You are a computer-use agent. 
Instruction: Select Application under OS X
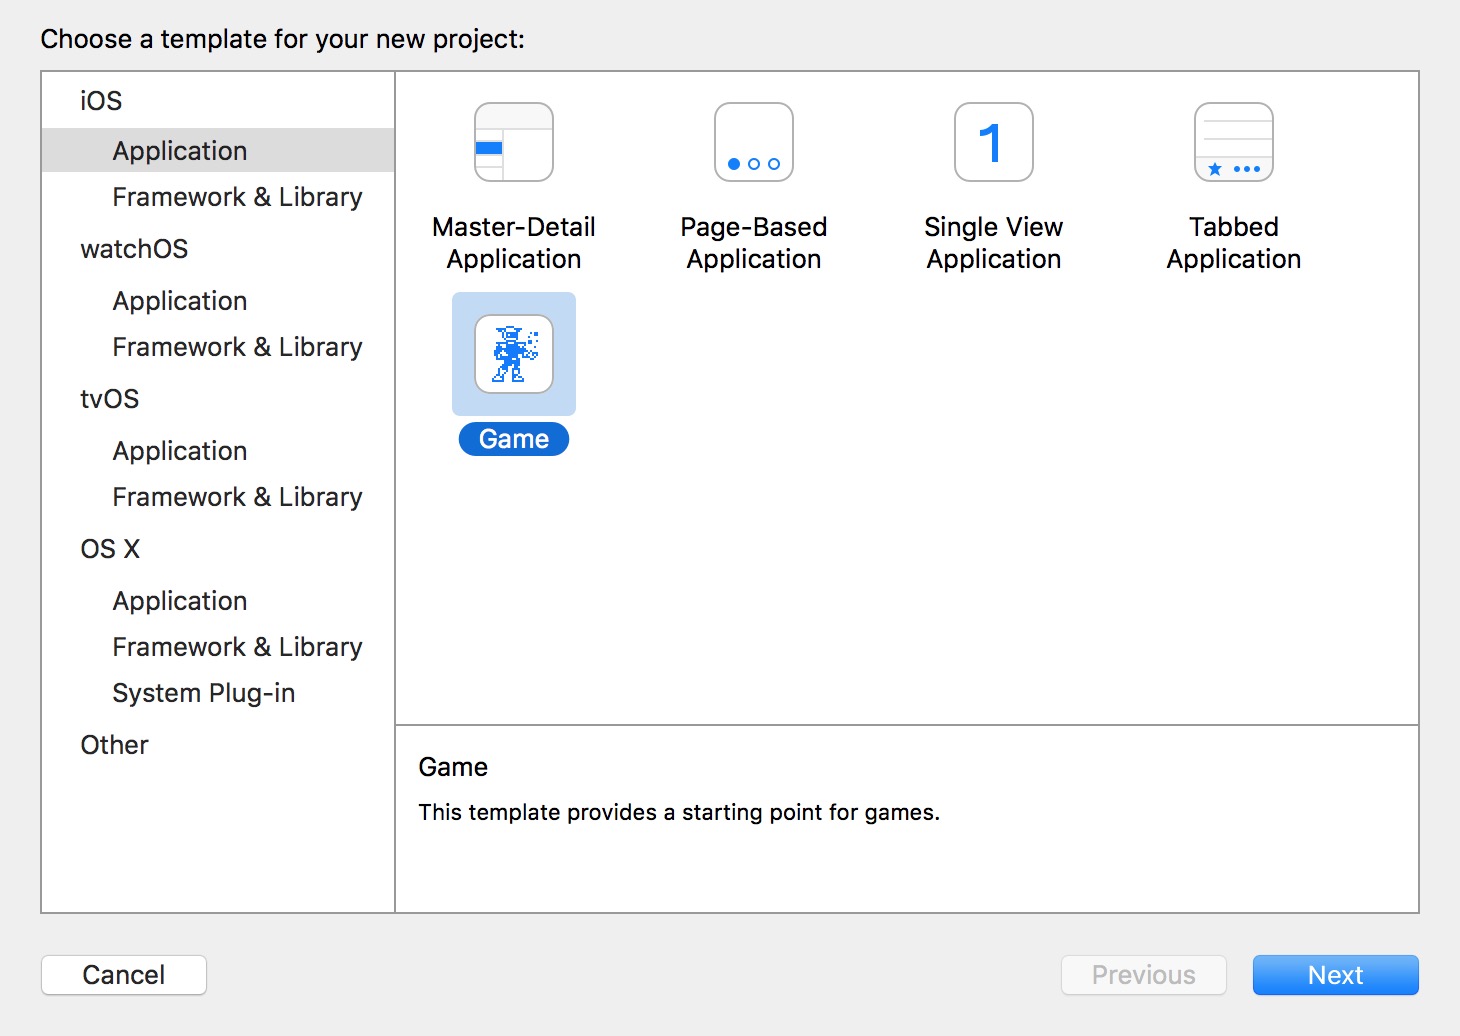(180, 601)
